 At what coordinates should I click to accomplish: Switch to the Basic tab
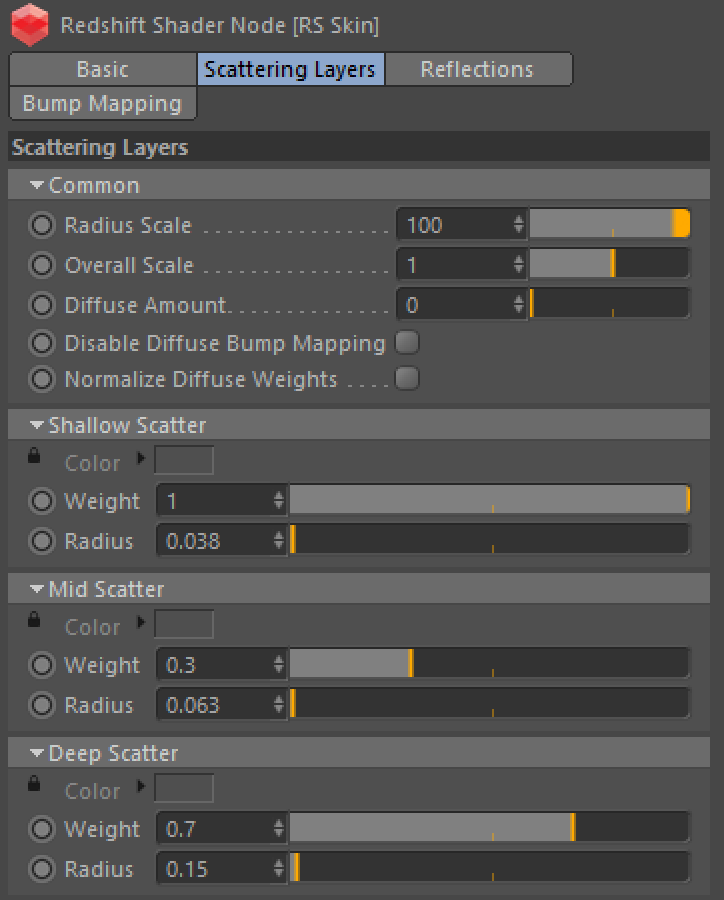point(103,69)
